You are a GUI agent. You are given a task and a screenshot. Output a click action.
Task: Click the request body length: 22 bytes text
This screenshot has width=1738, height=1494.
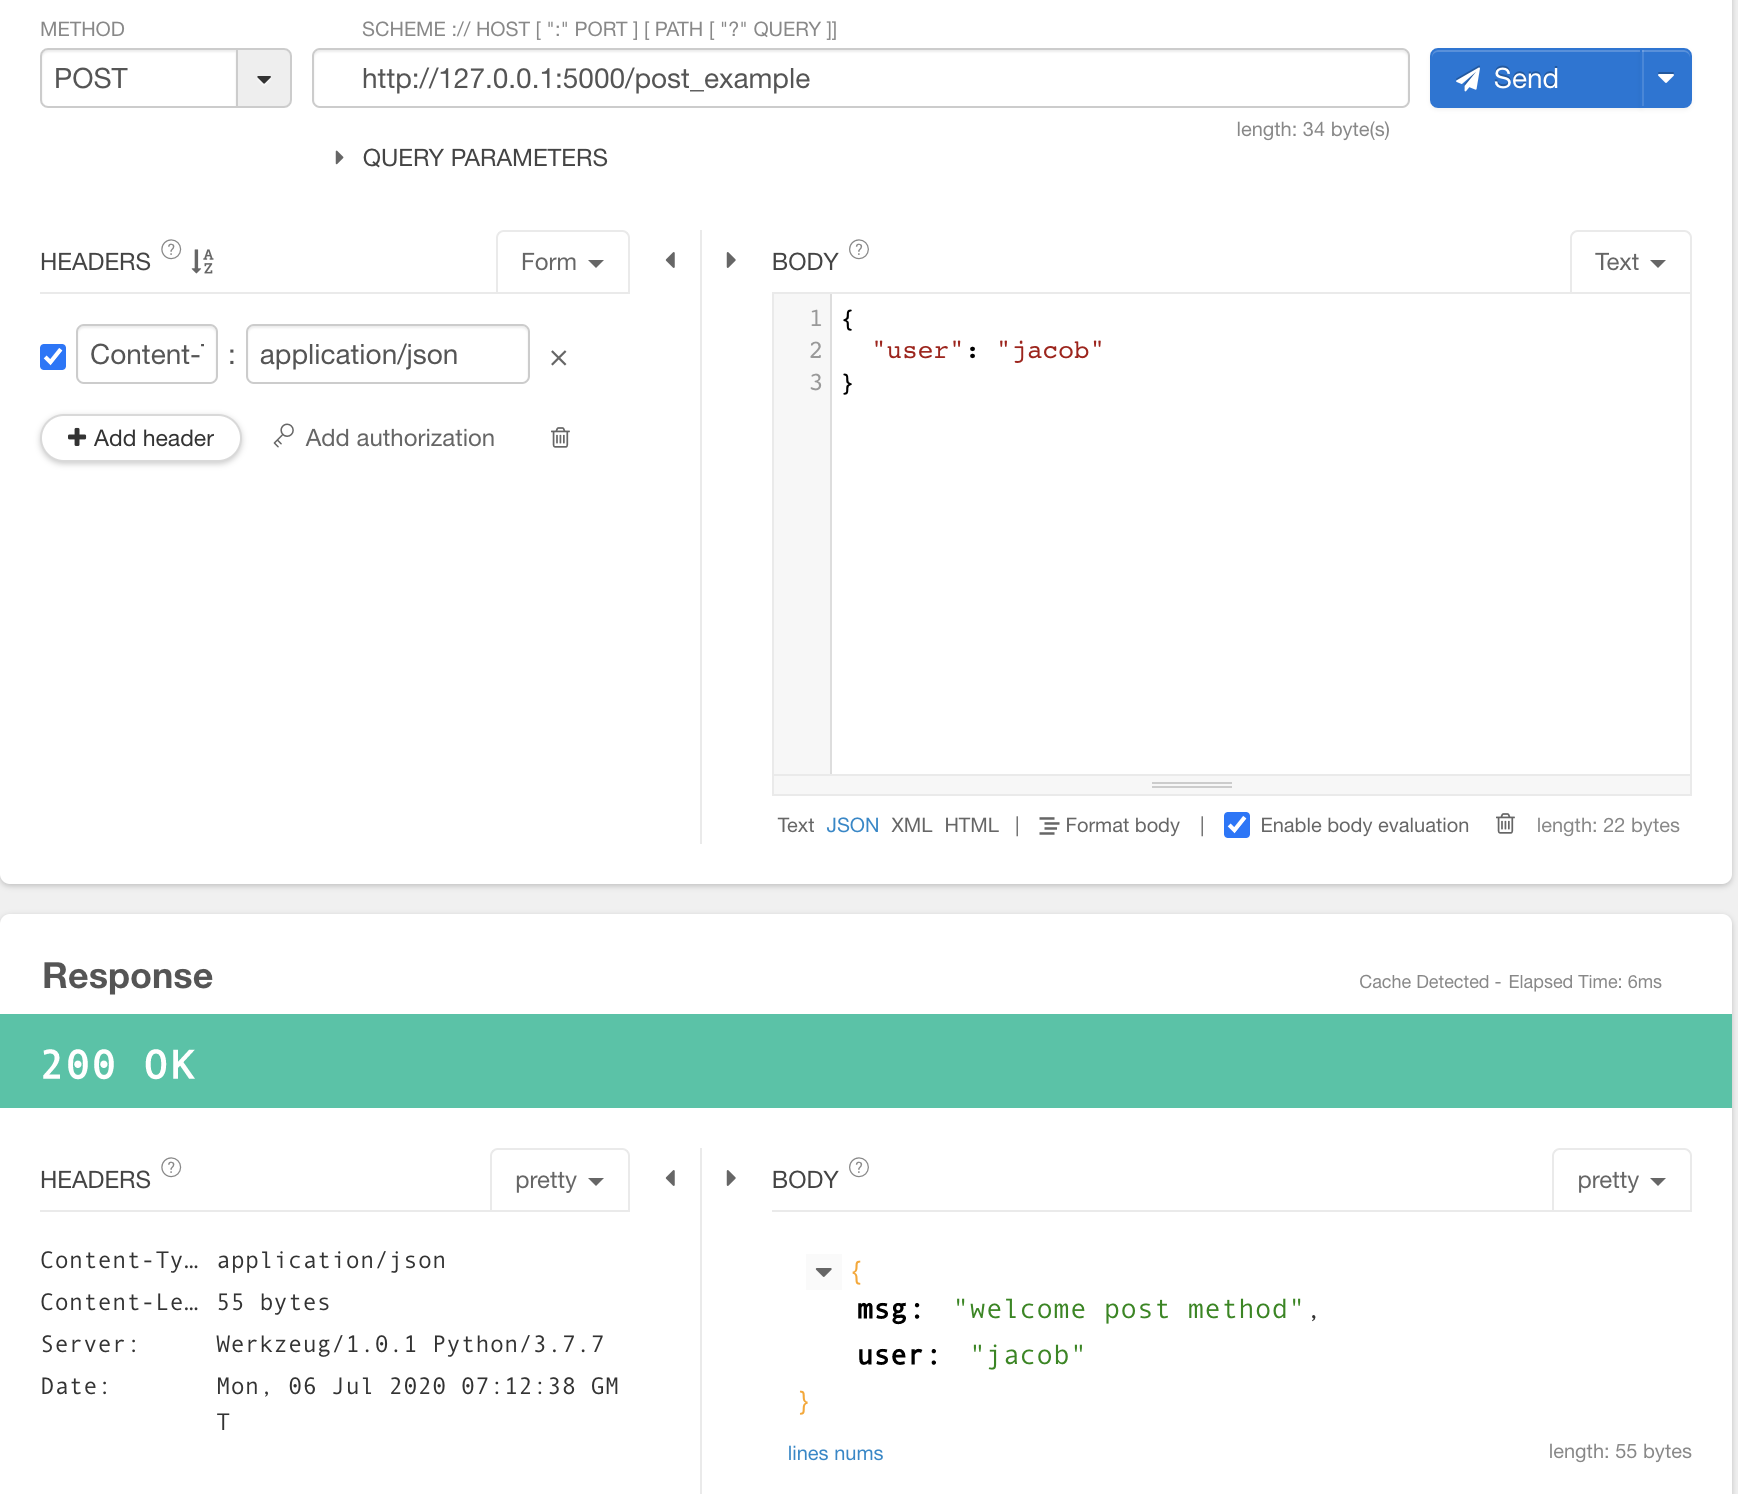pos(1608,825)
